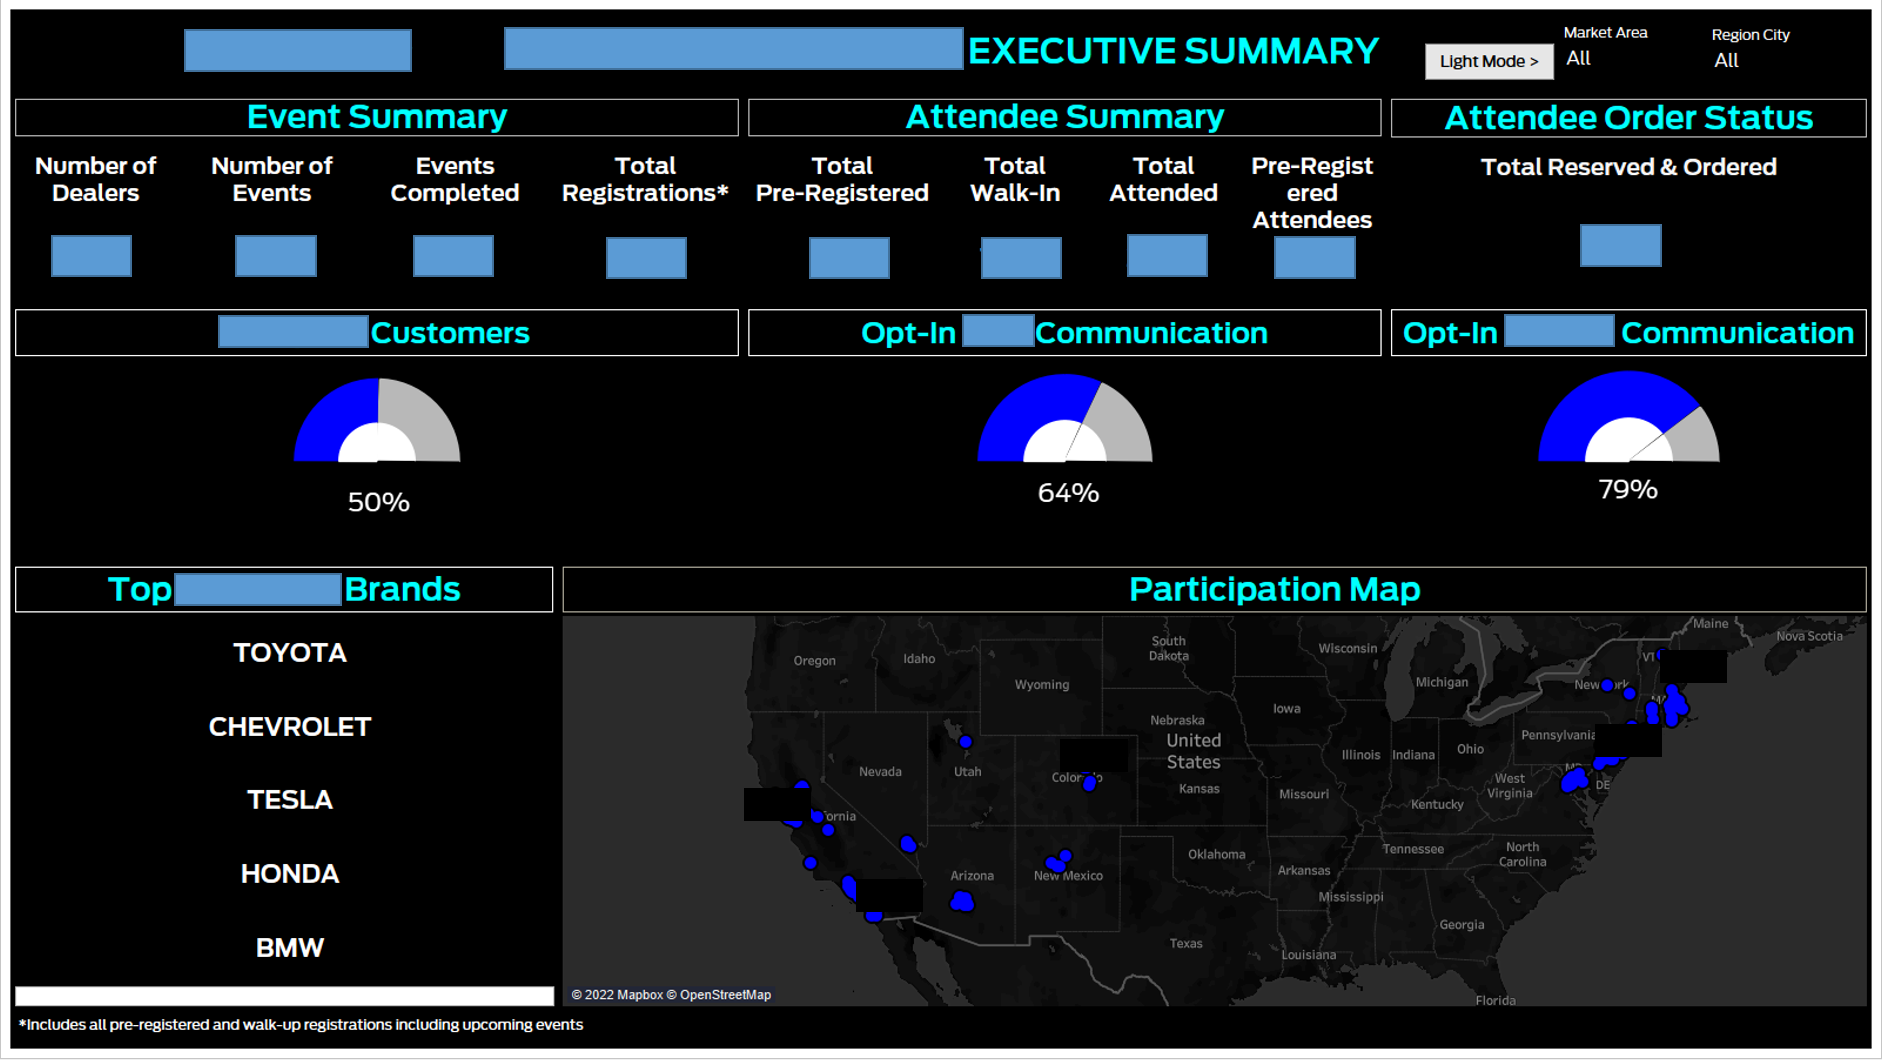This screenshot has height=1060, width=1882.
Task: Click the value under Number of Dealers
Action: pos(91,256)
